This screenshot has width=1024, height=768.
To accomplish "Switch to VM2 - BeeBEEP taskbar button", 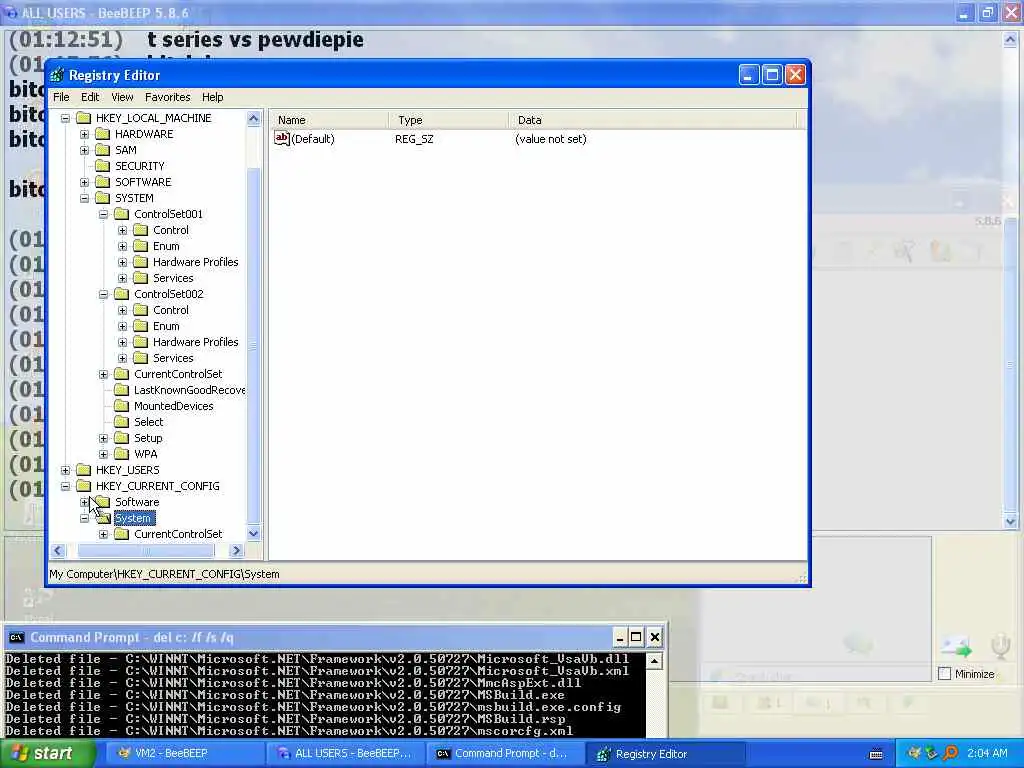I will click(x=183, y=754).
